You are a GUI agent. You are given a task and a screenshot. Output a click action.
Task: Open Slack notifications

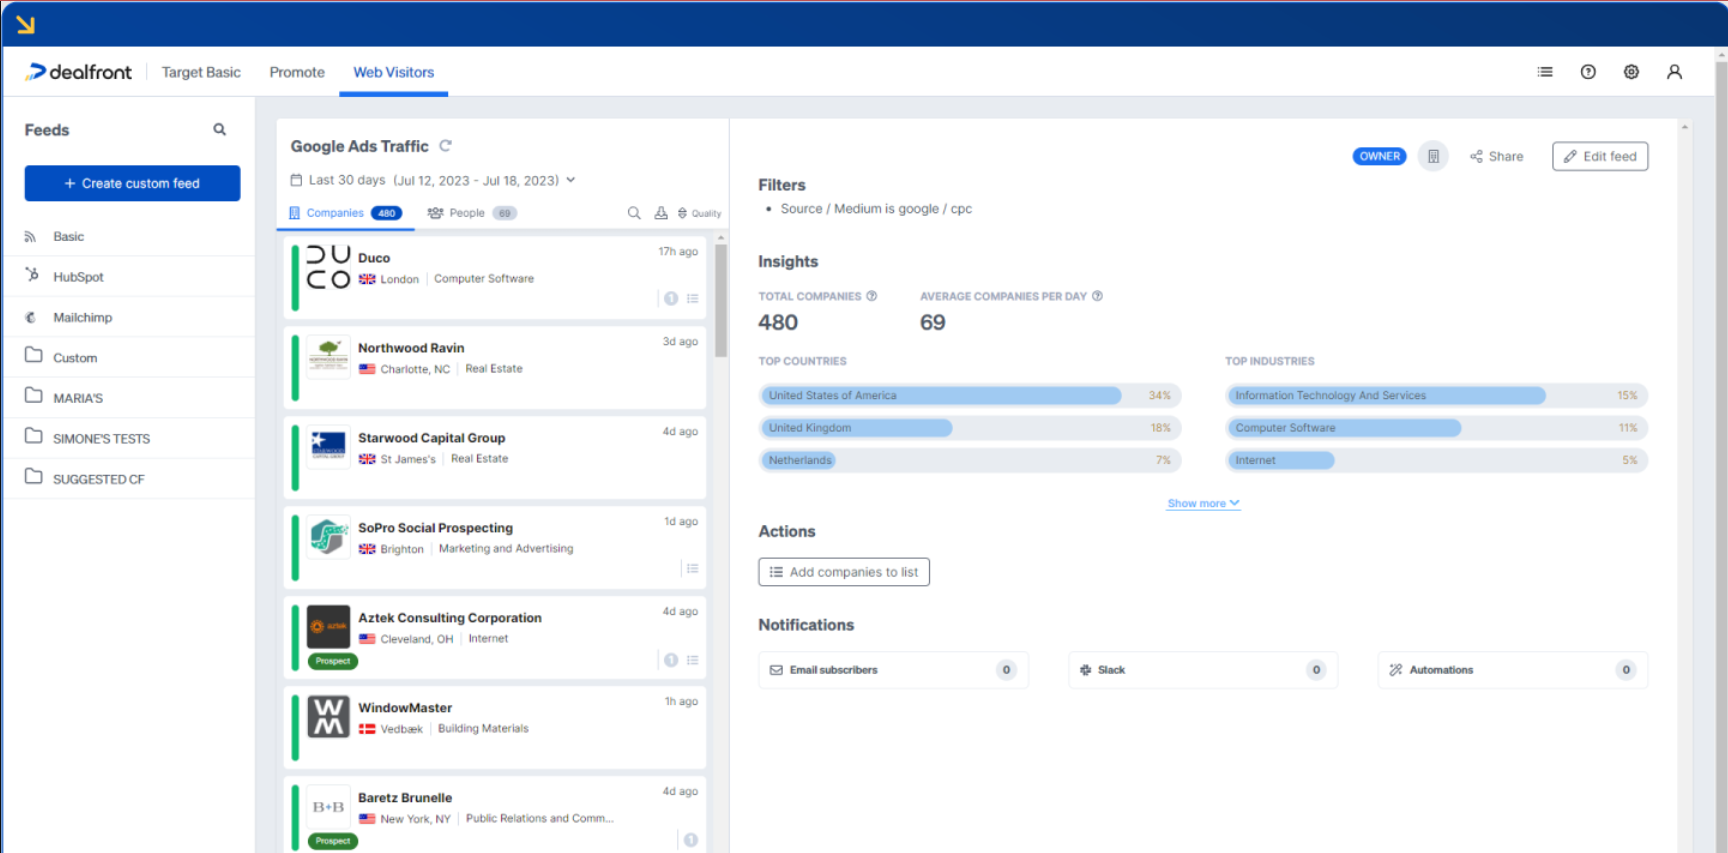(x=1203, y=670)
